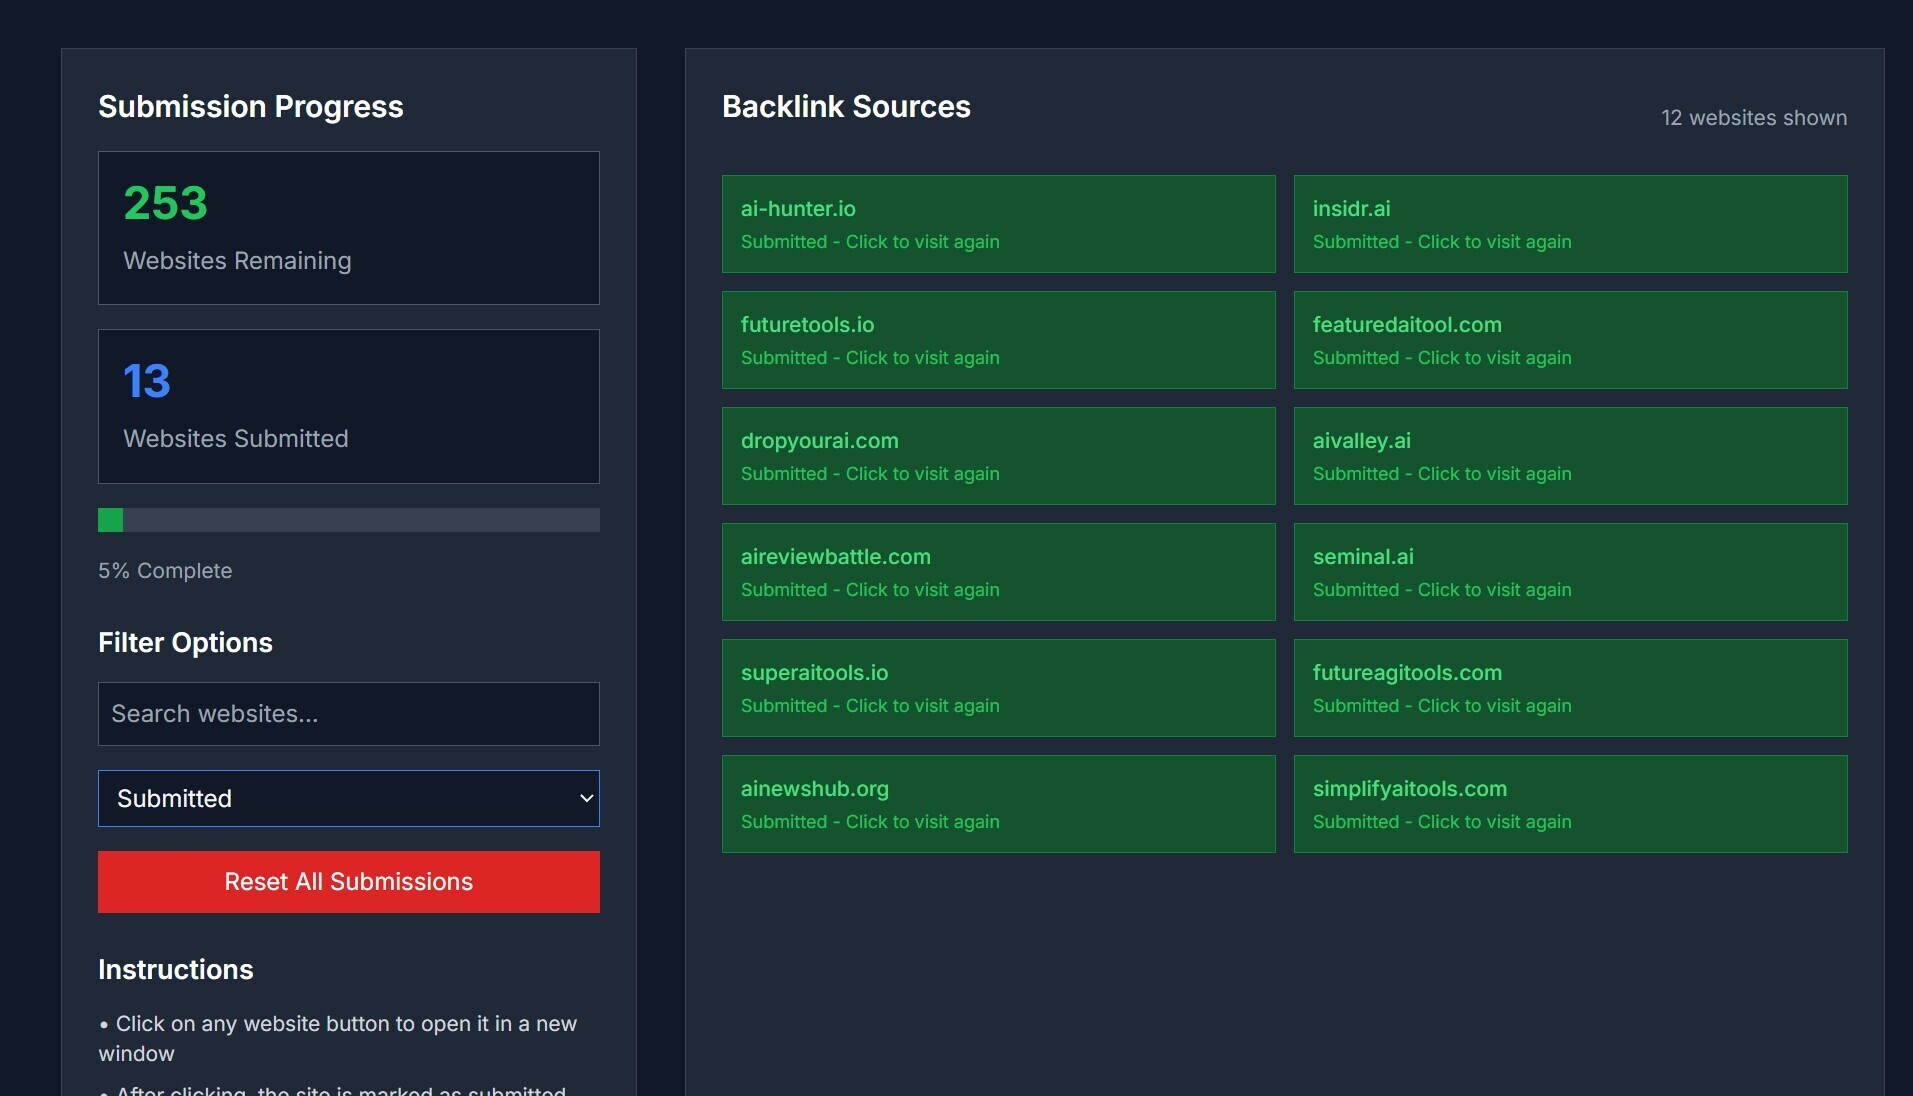Click futureagitools.com website button
1913x1096 pixels.
pos(1570,688)
